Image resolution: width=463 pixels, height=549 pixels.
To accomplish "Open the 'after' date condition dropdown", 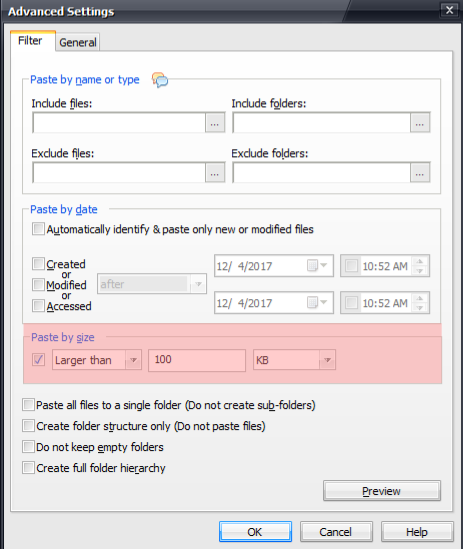I will [x=152, y=284].
